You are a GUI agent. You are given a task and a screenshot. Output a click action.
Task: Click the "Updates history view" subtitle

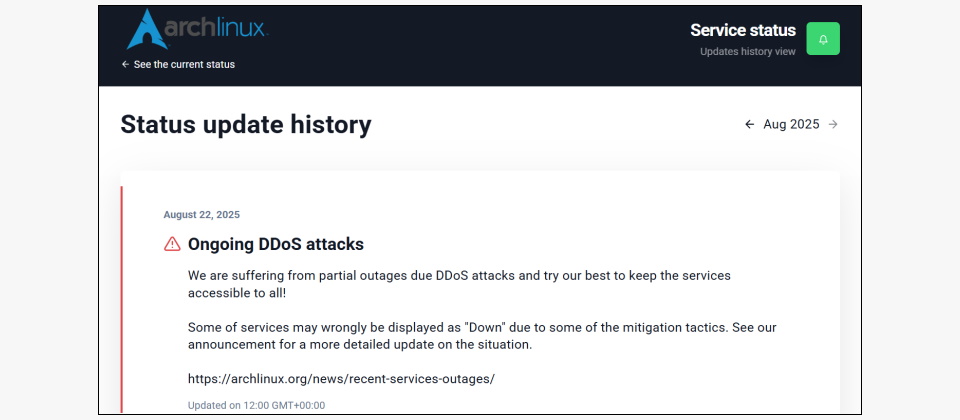coord(748,52)
